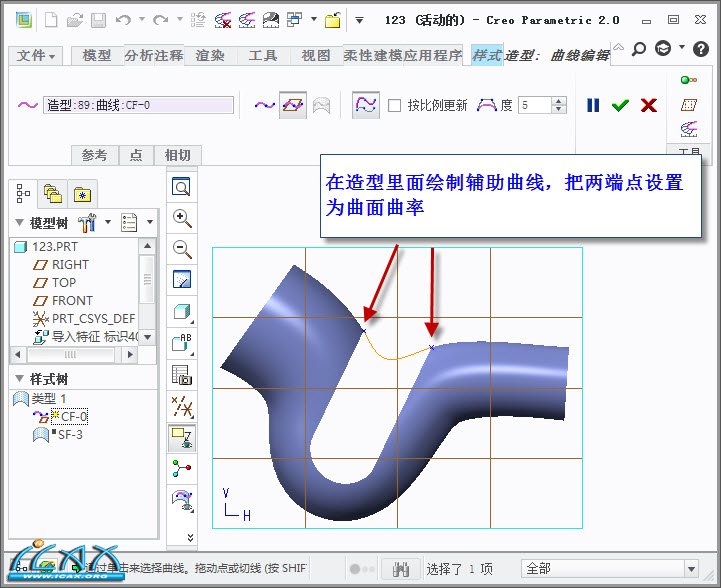Click Zoom Out magnifier in graphics toolbar
Screen dimensions: 721x588
point(182,249)
